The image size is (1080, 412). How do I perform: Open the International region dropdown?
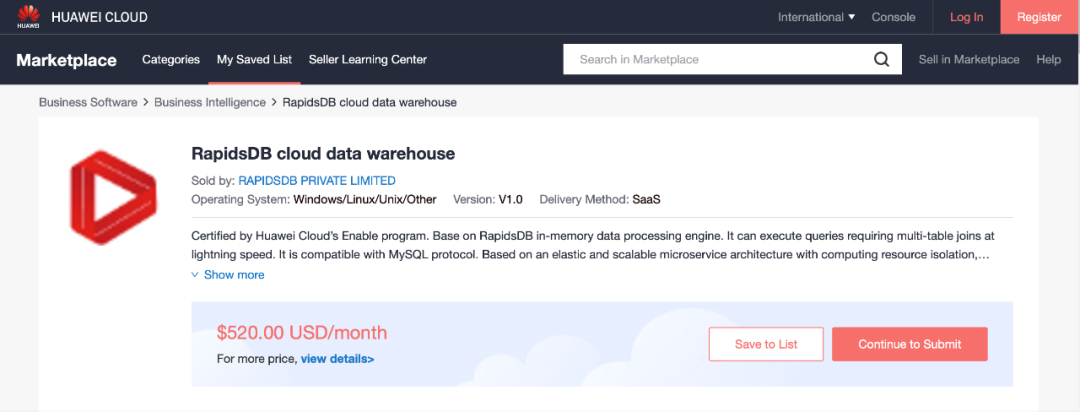[x=816, y=17]
